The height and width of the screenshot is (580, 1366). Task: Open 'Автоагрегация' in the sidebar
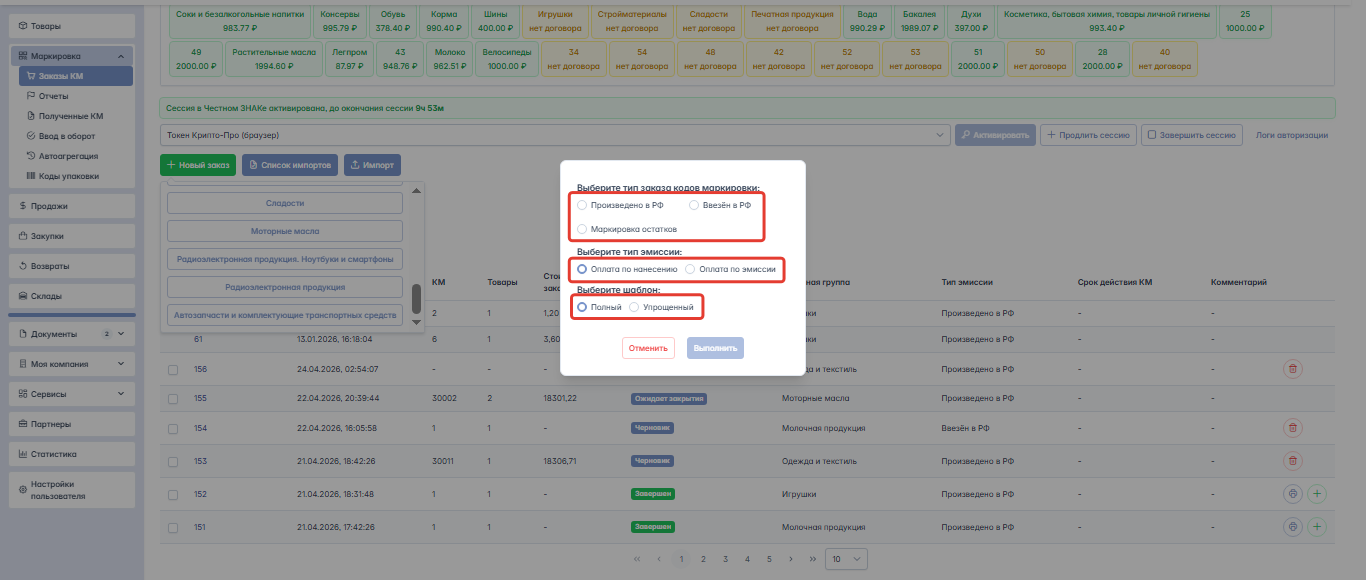(75, 156)
